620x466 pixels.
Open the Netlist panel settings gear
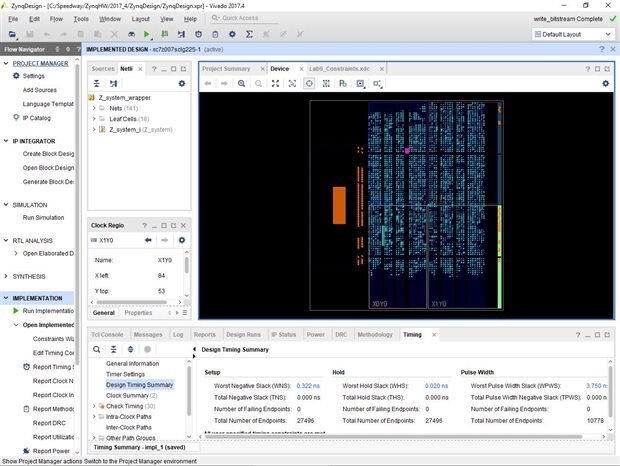click(181, 84)
